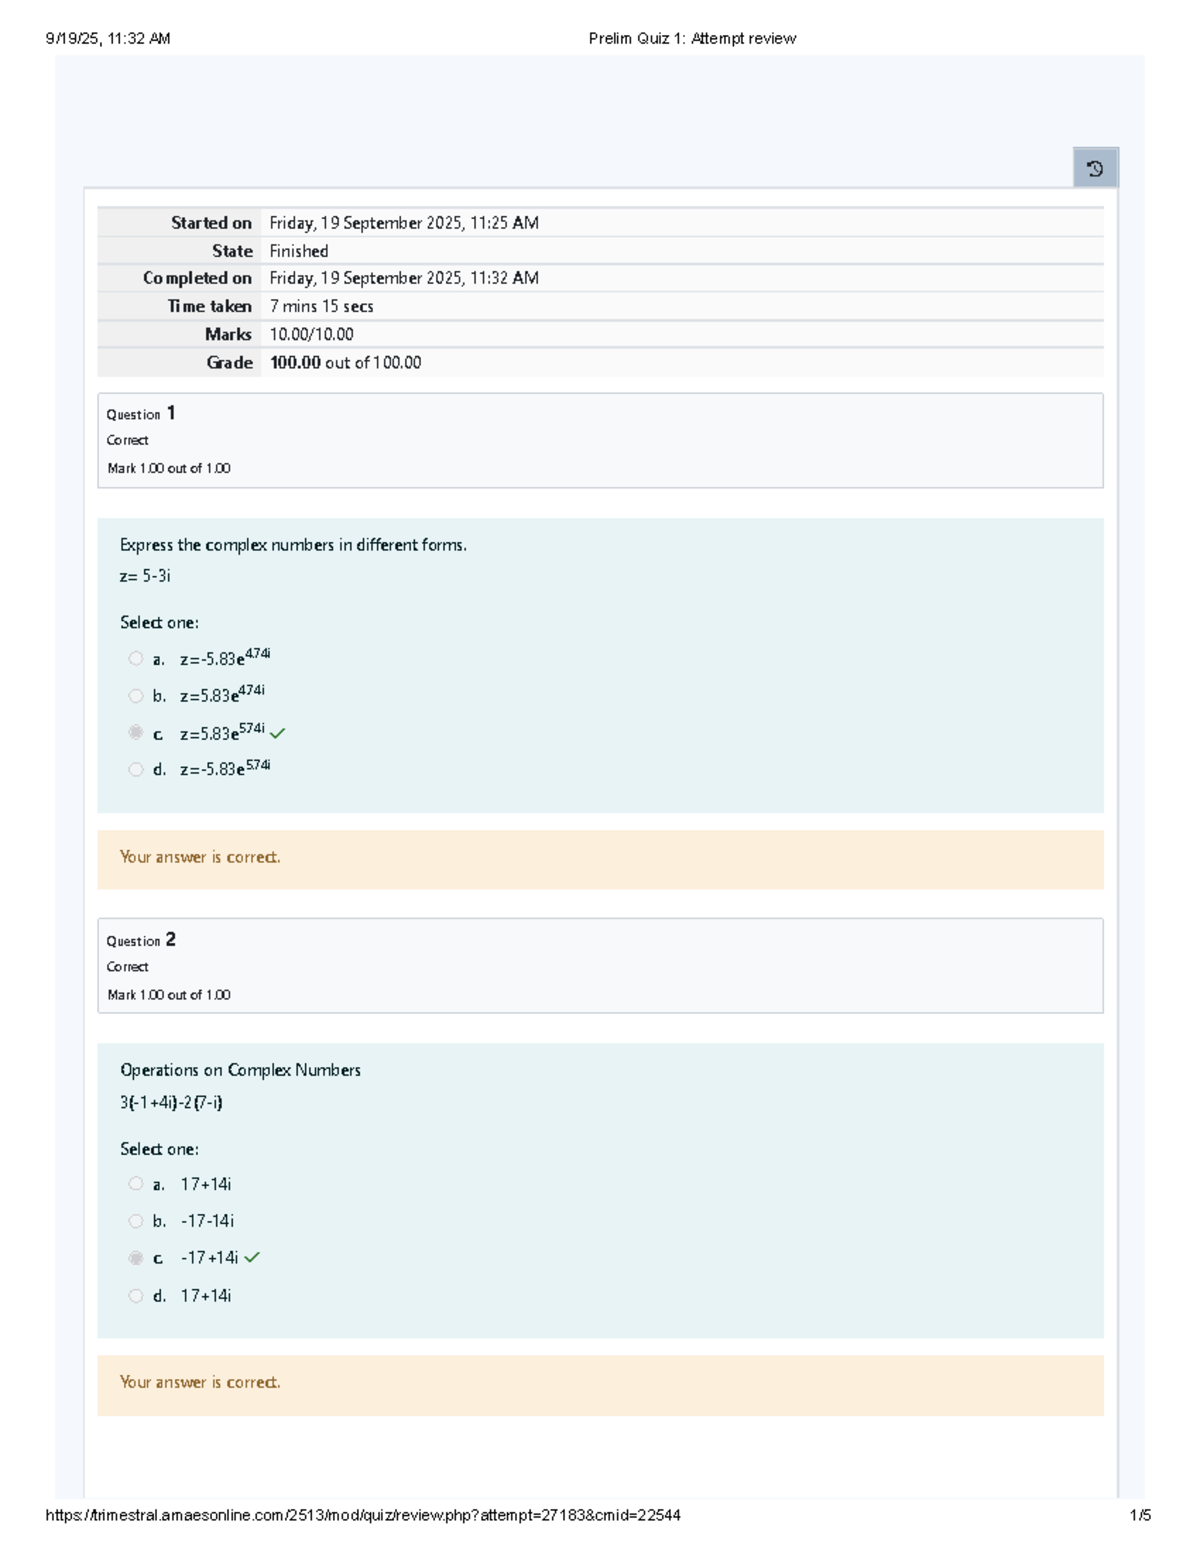This screenshot has height=1553, width=1200.
Task: Click the "Prelim Quiz 1: Attempt review" page title
Action: click(x=692, y=39)
